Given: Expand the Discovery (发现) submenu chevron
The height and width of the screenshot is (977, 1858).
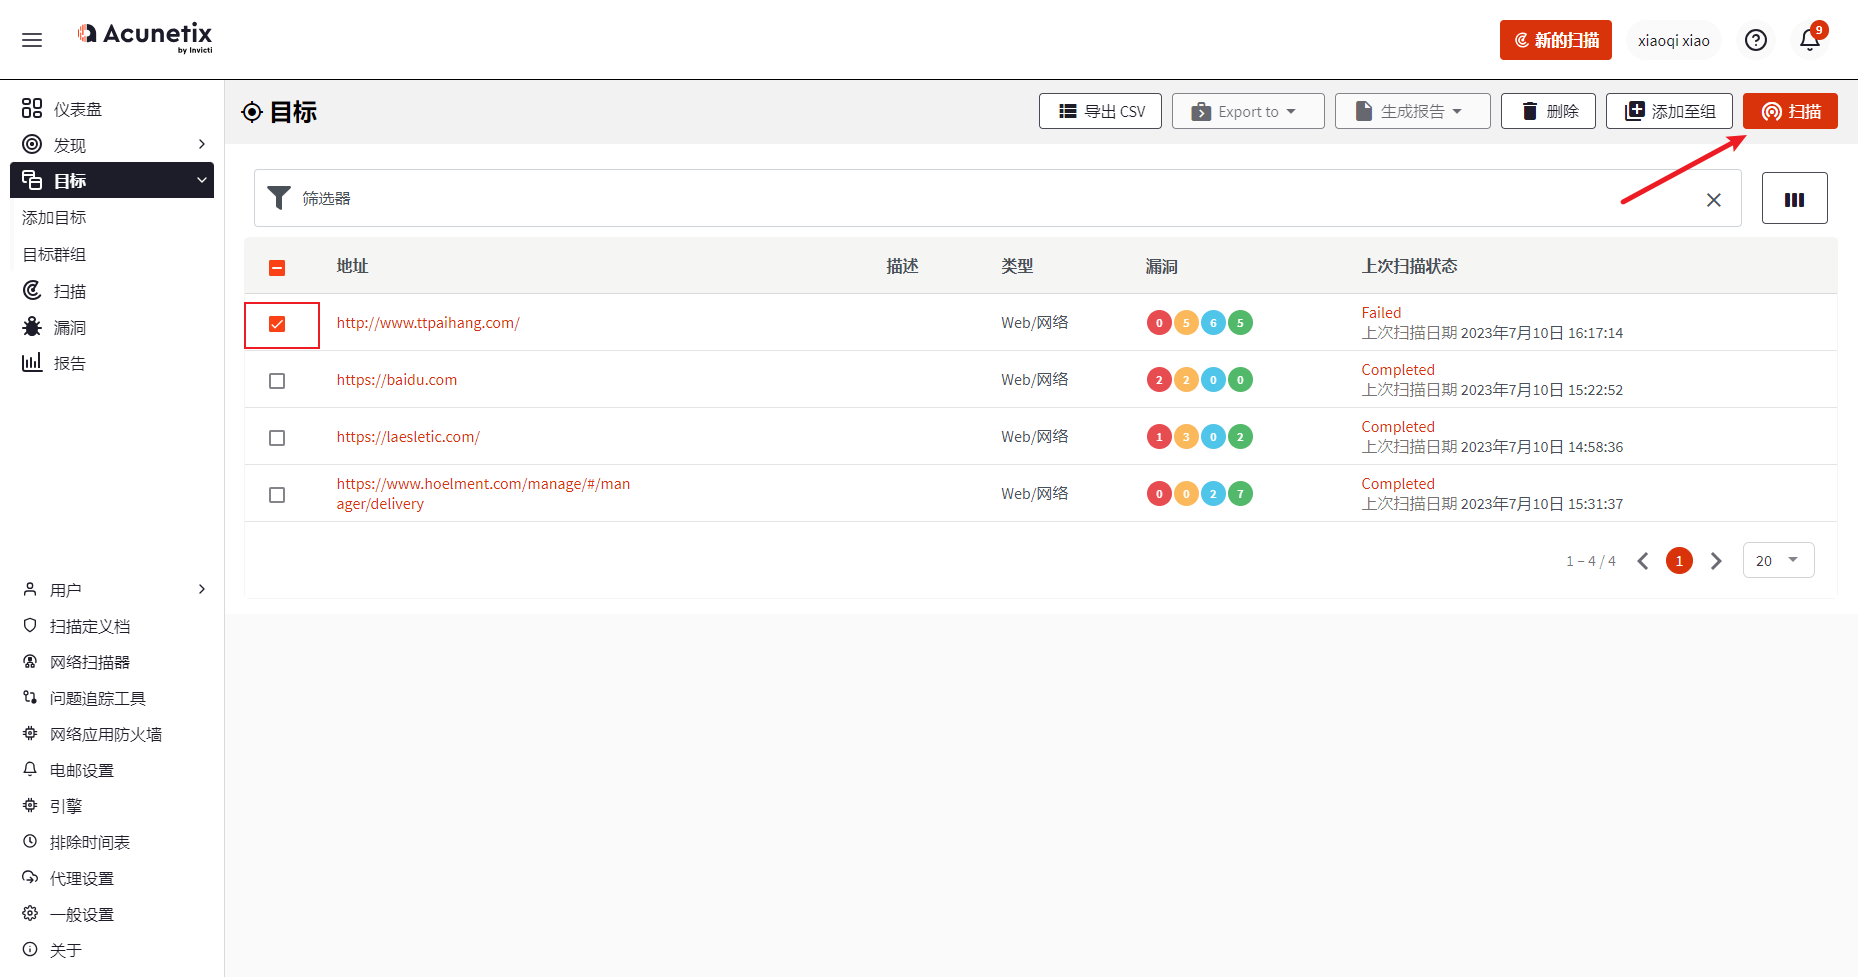Looking at the screenshot, I should point(201,144).
